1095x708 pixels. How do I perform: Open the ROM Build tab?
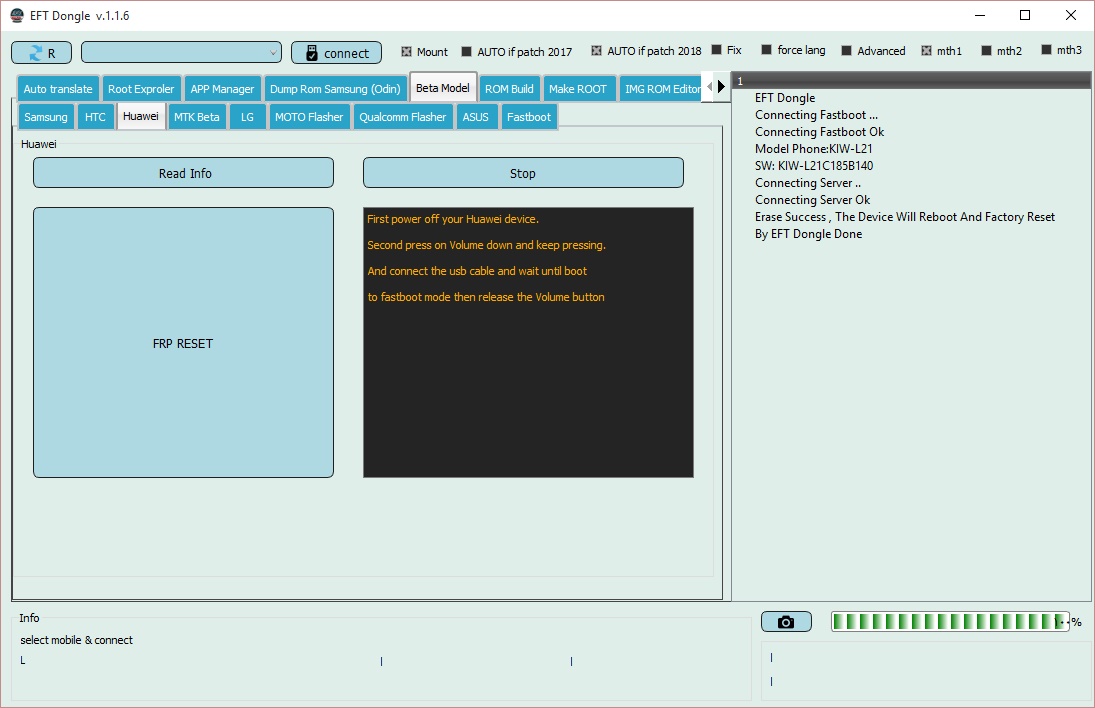click(x=509, y=89)
